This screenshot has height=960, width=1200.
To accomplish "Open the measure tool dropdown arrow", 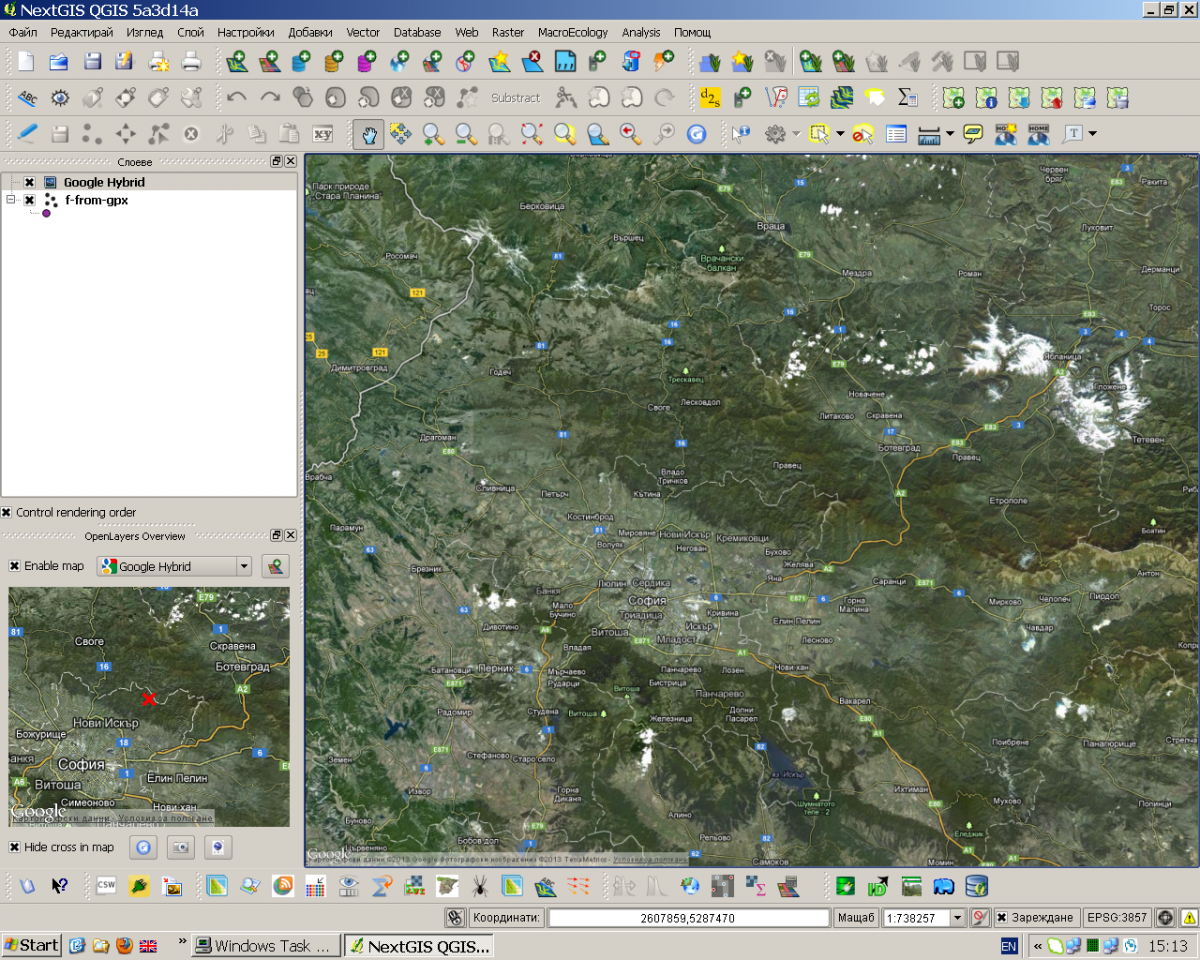I will (950, 134).
